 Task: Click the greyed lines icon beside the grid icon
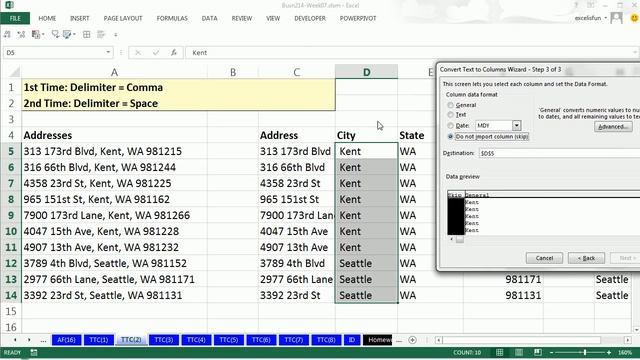coord(101,35)
